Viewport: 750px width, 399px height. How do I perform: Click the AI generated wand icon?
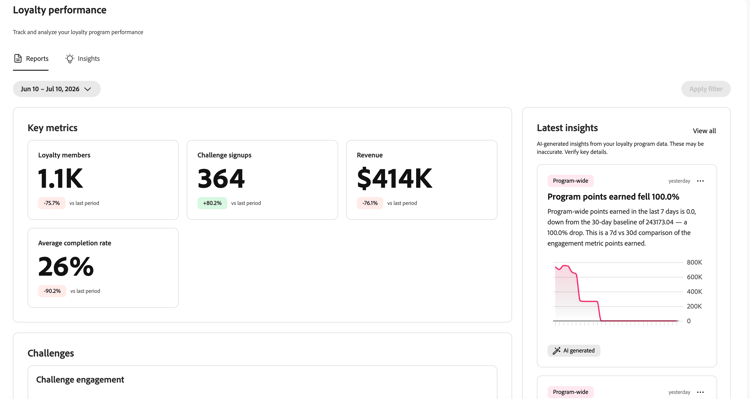point(556,351)
